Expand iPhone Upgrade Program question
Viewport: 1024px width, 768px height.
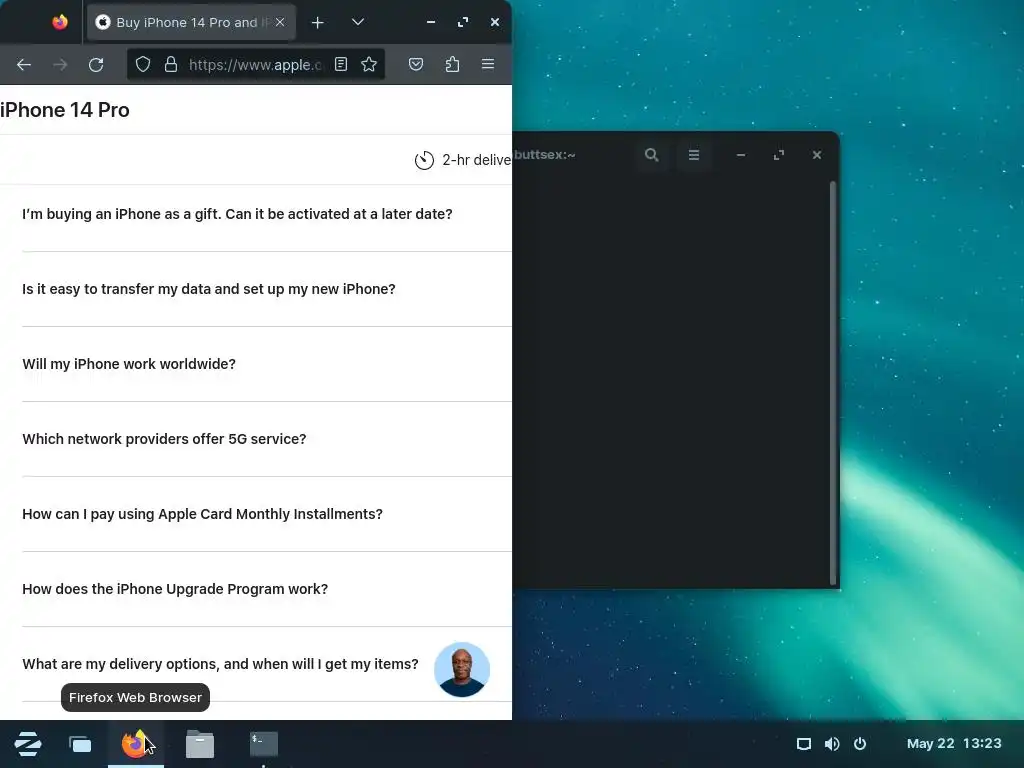point(267,589)
